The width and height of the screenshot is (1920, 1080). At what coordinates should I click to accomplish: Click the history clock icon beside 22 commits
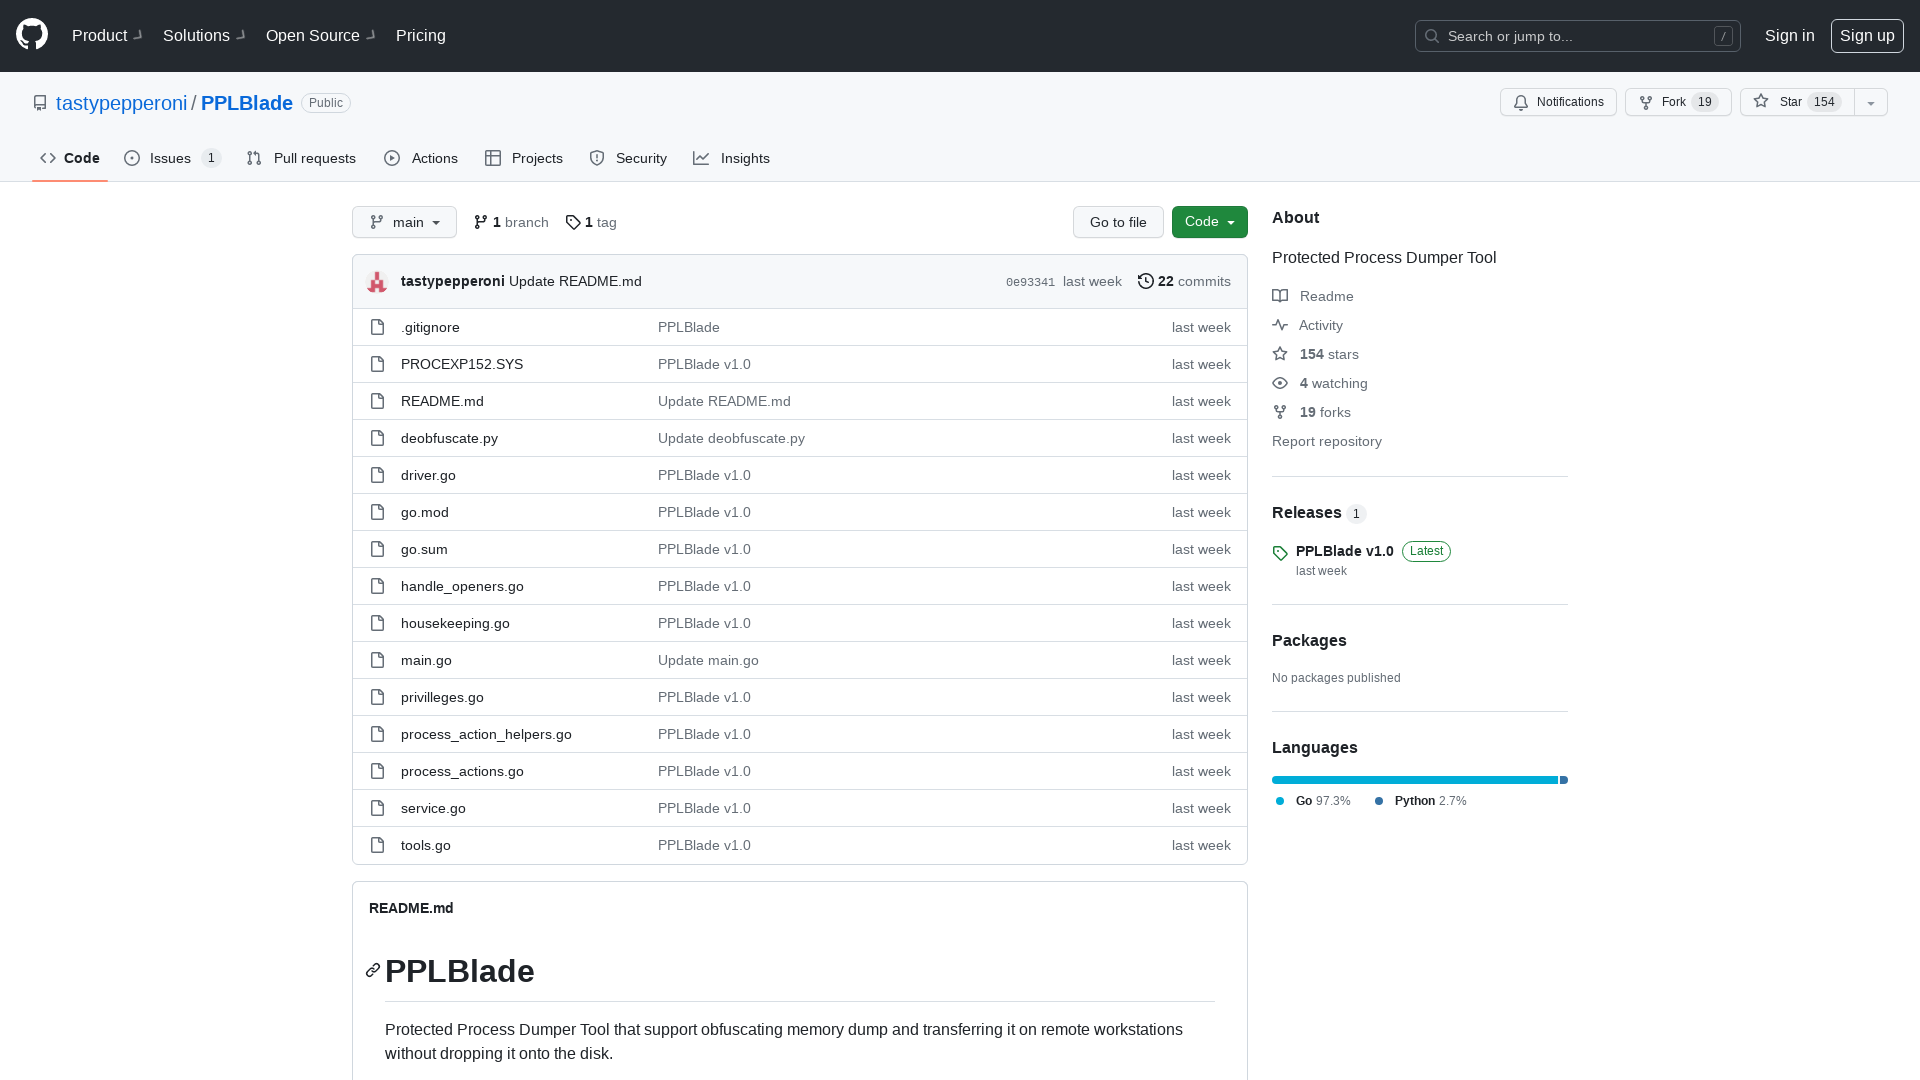click(x=1146, y=282)
